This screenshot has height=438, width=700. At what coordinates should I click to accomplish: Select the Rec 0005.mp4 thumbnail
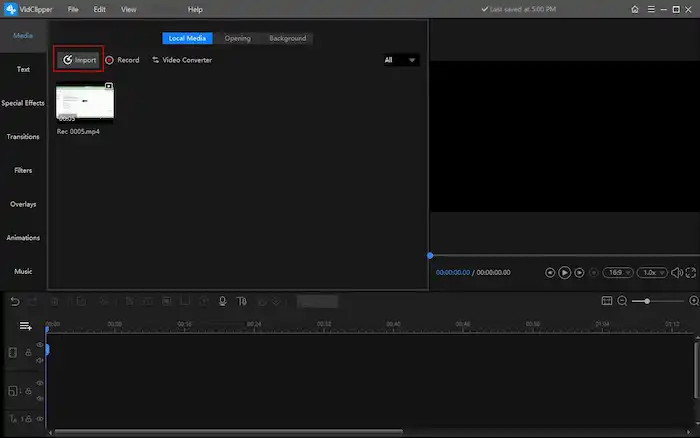pos(85,102)
